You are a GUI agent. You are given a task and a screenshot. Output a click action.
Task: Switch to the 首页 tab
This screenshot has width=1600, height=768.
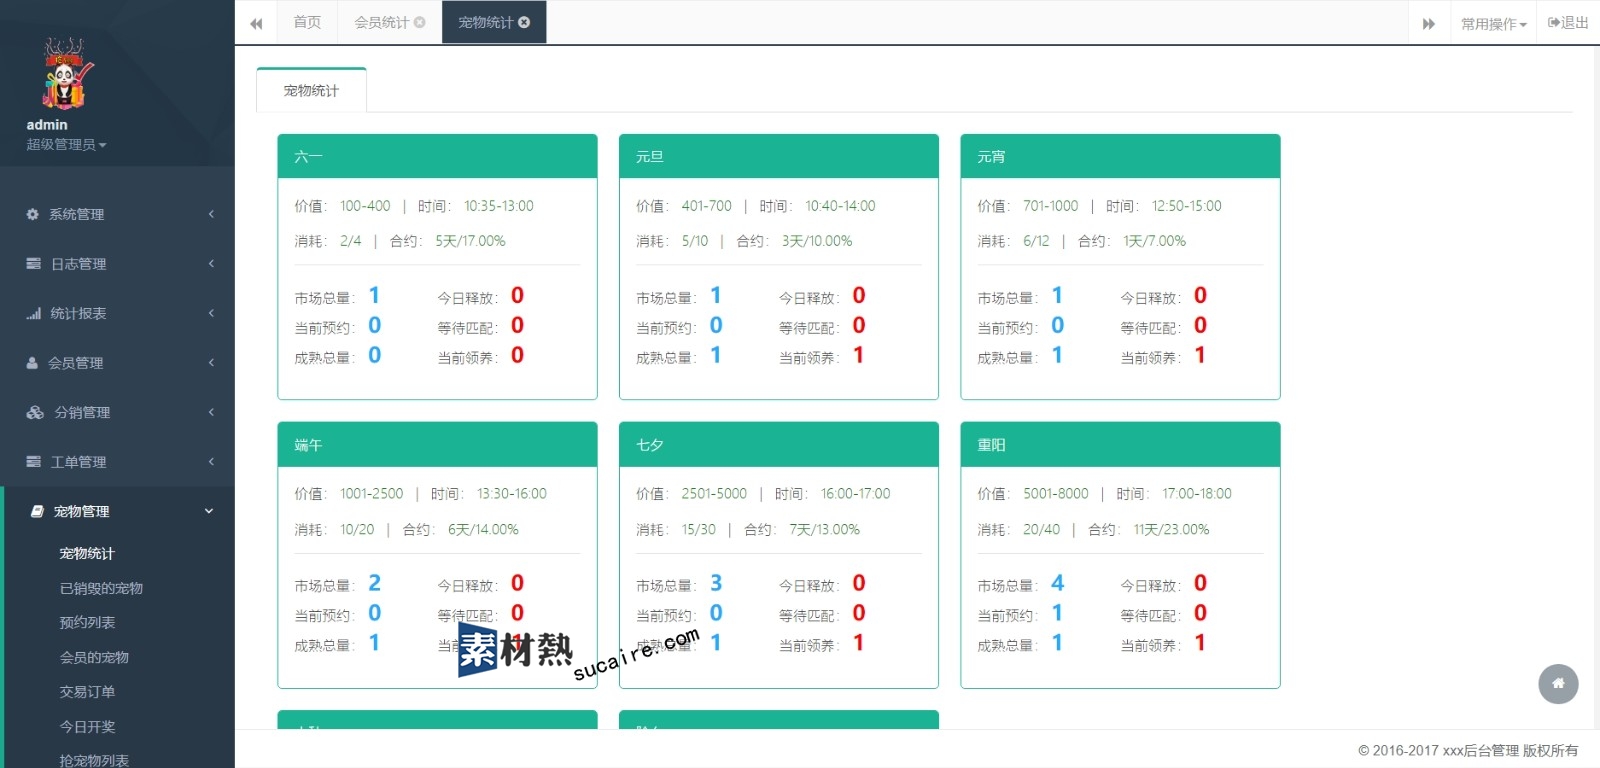307,22
